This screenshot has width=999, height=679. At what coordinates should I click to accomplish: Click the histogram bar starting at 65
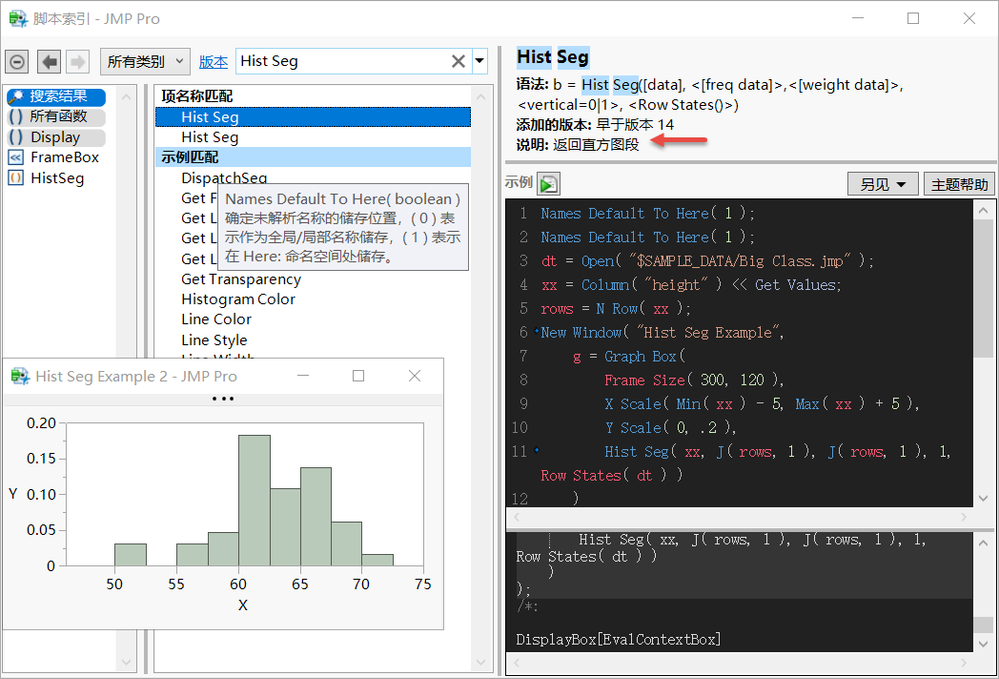tap(316, 517)
